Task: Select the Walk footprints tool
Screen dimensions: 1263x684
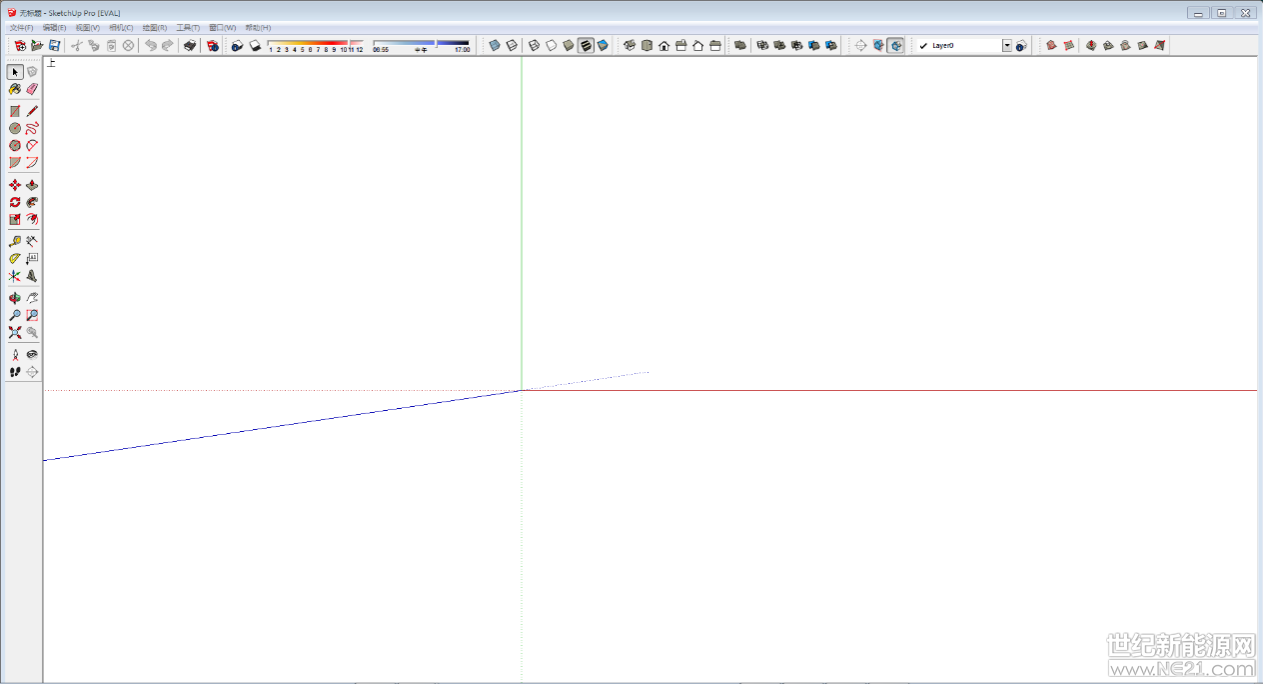Action: [15, 371]
